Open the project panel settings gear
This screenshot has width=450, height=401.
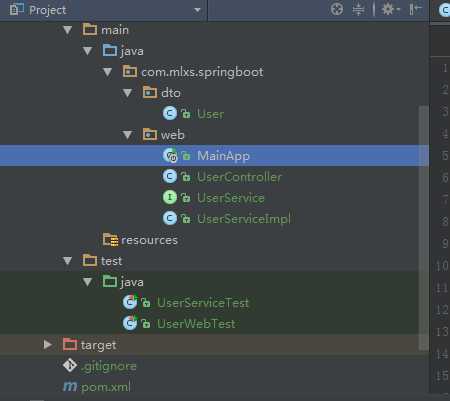390,9
